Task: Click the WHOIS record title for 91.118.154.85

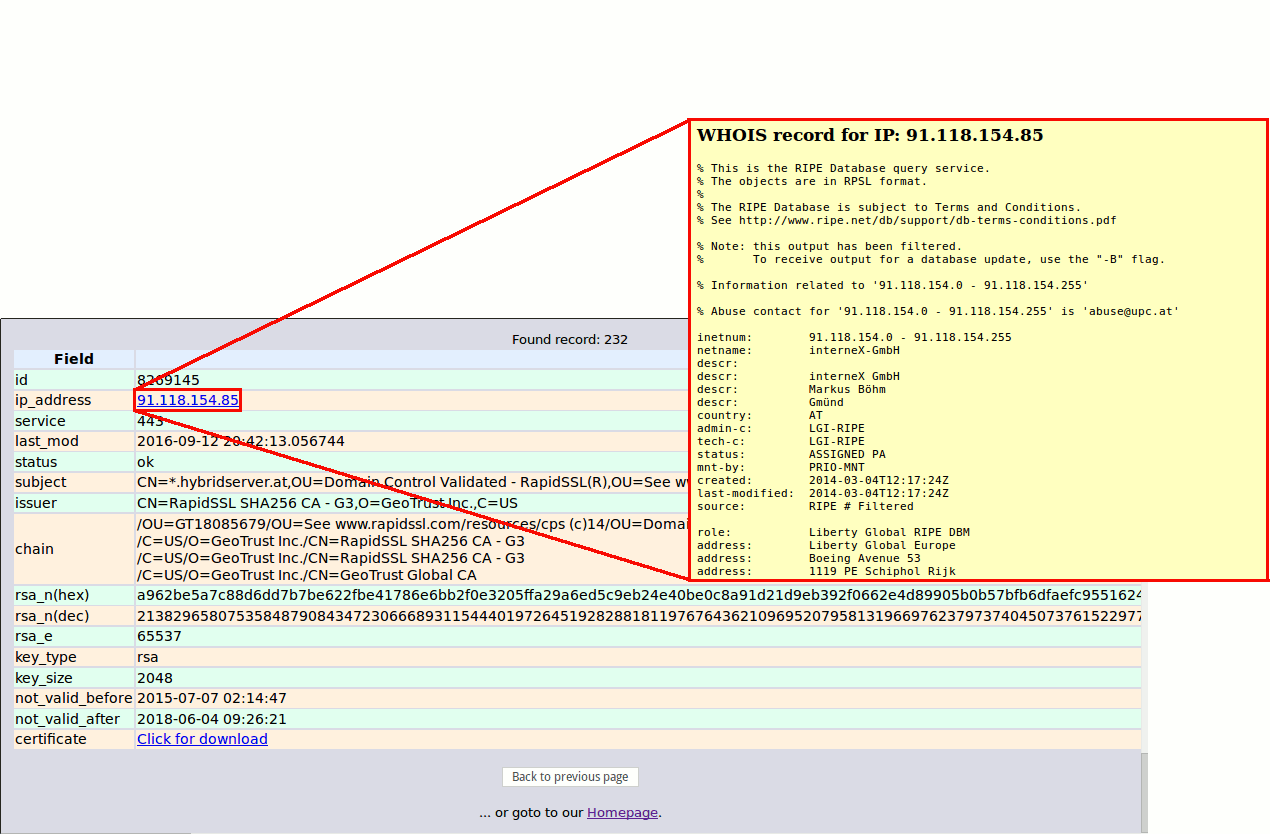Action: coord(870,135)
